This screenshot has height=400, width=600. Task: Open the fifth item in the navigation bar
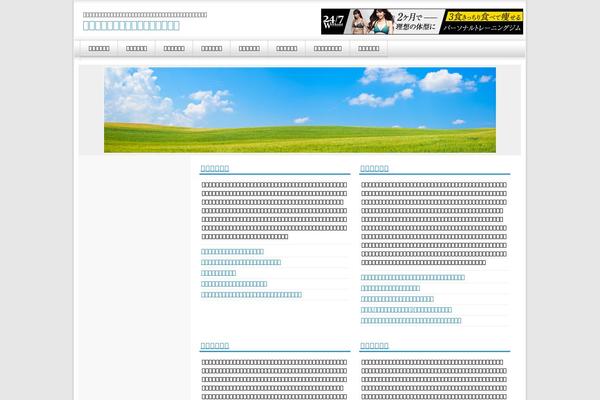[x=249, y=49]
